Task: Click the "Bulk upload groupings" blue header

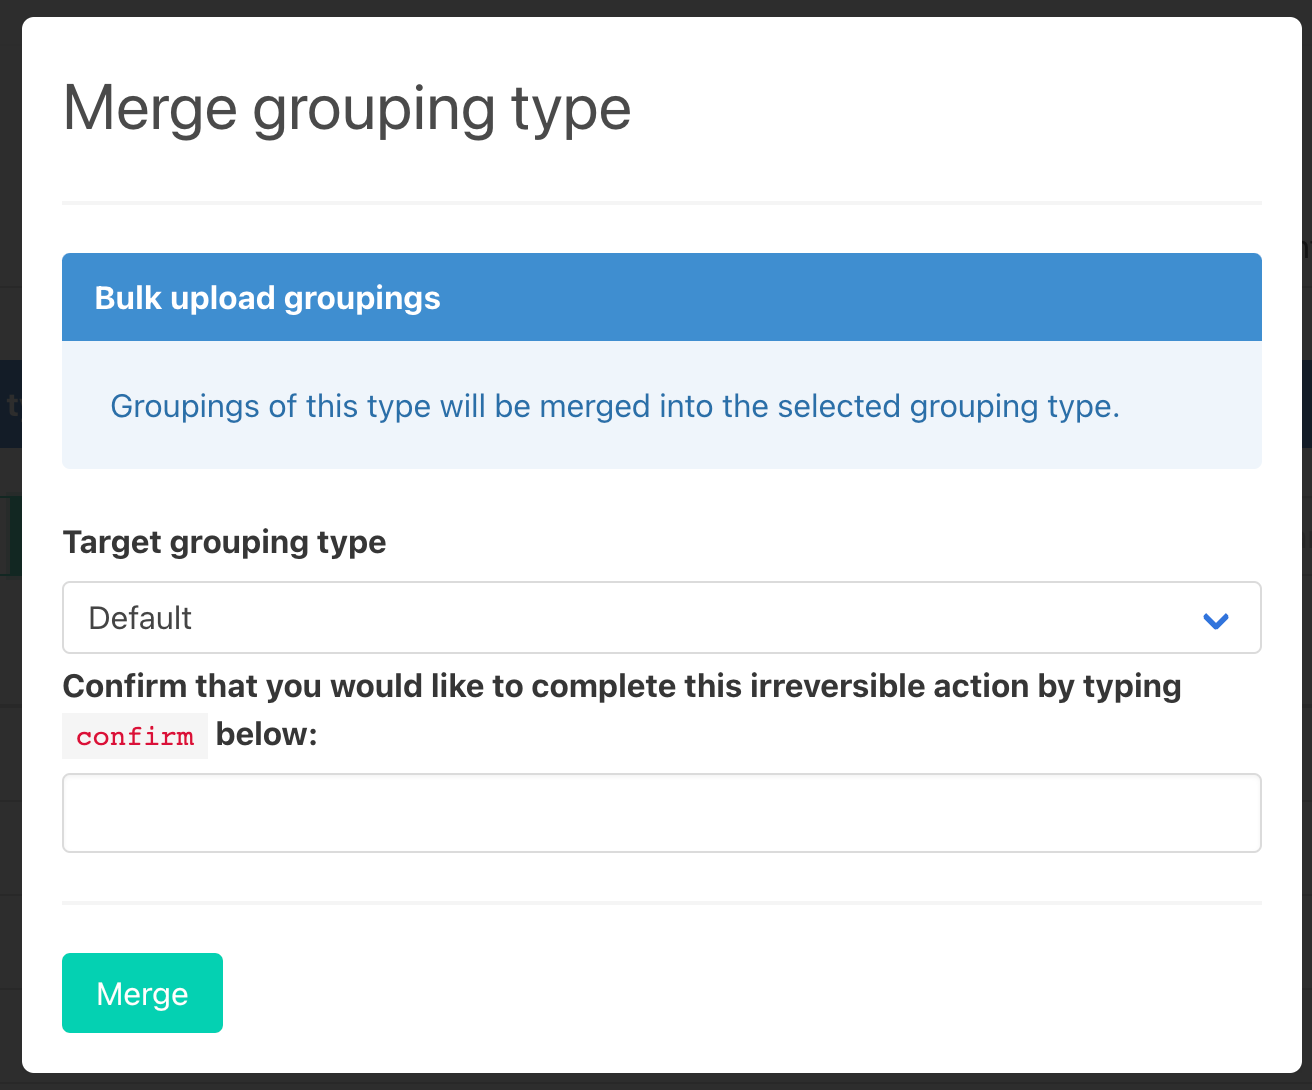Action: coord(267,298)
